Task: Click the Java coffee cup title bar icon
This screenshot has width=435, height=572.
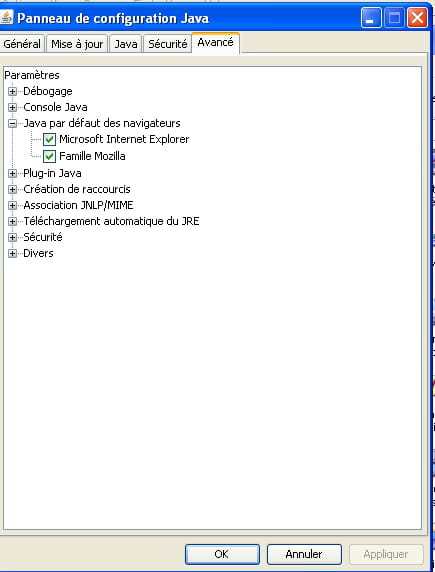Action: point(6,18)
